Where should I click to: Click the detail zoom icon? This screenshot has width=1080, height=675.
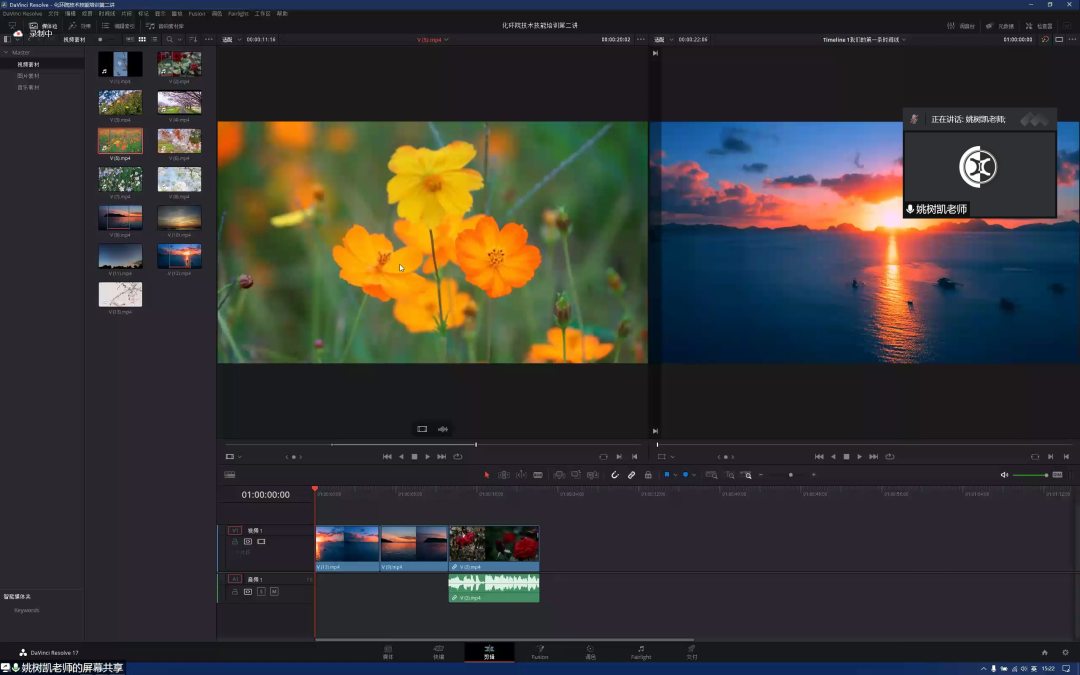(729, 475)
